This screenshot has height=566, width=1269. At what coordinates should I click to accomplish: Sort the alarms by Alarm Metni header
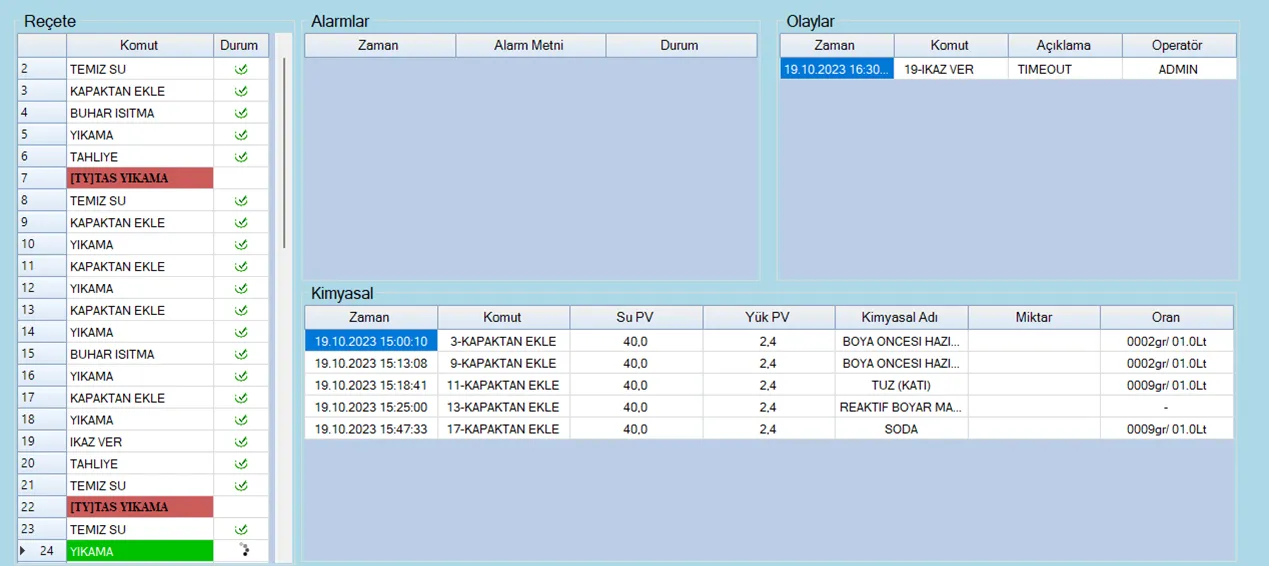tap(529, 45)
